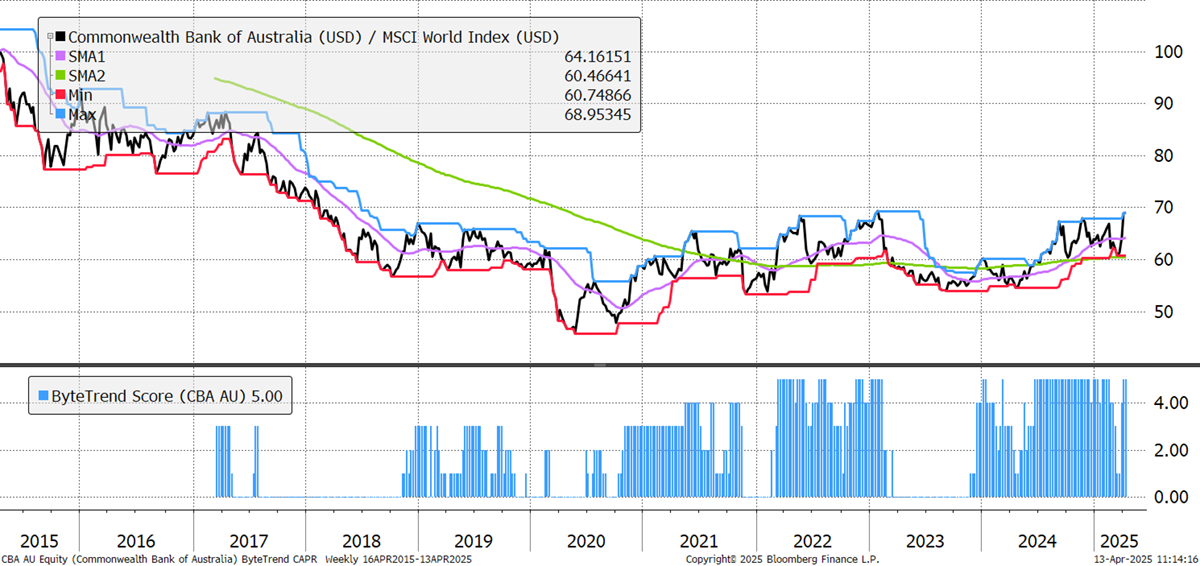Click the Min value 60.74866

[x=598, y=95]
